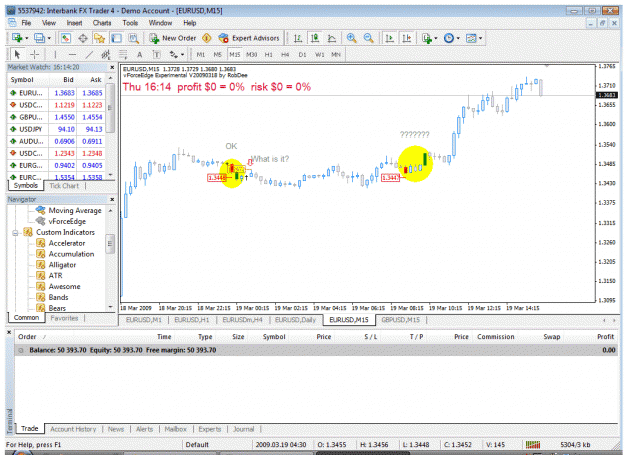Open the Strategy Tester toolbar icon

134,38
